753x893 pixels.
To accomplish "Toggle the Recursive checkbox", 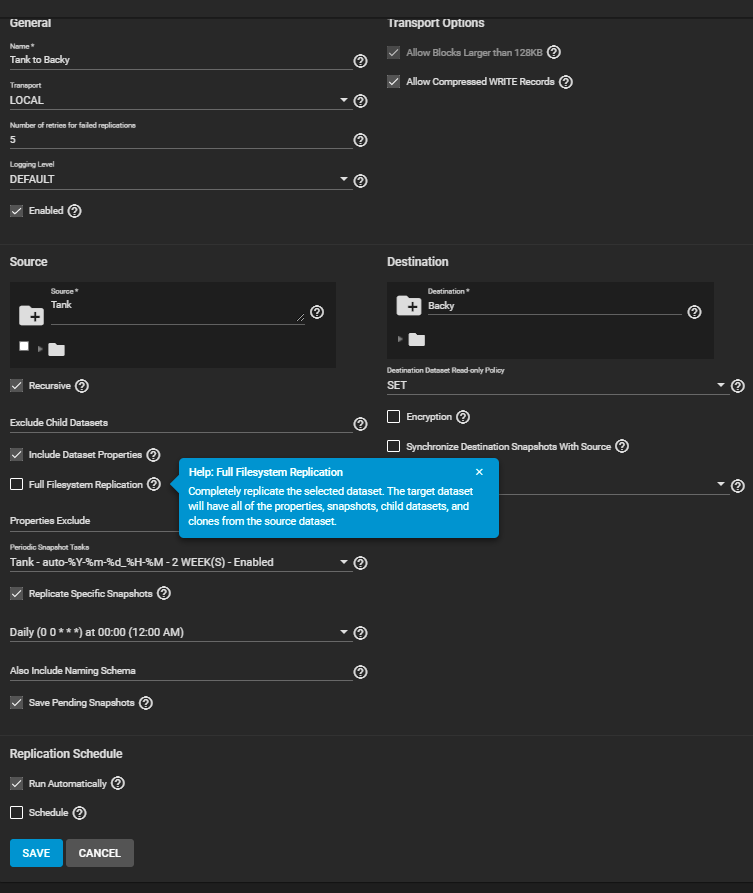I will point(17,386).
